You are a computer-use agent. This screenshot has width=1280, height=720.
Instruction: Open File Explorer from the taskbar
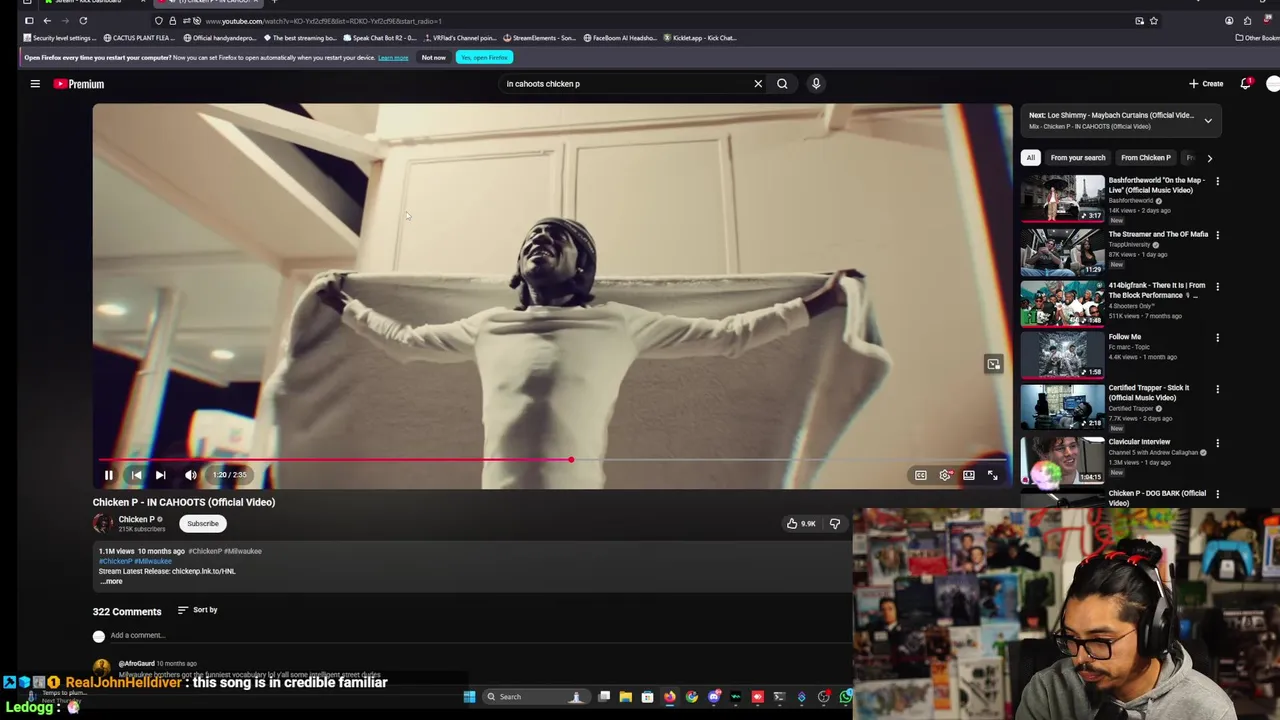625,697
